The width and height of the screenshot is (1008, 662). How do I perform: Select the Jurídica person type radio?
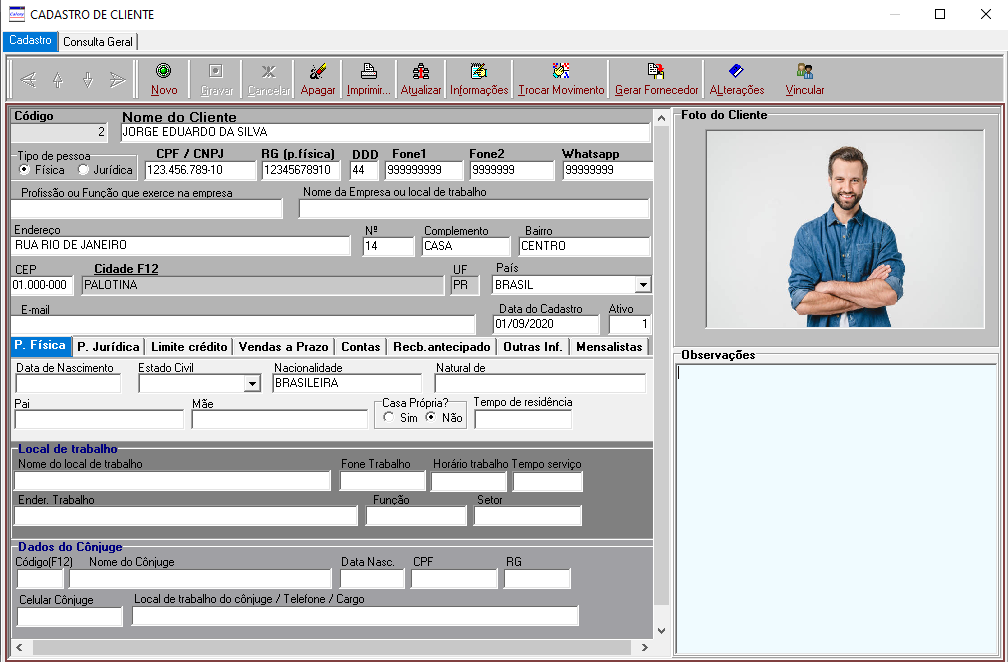(84, 170)
